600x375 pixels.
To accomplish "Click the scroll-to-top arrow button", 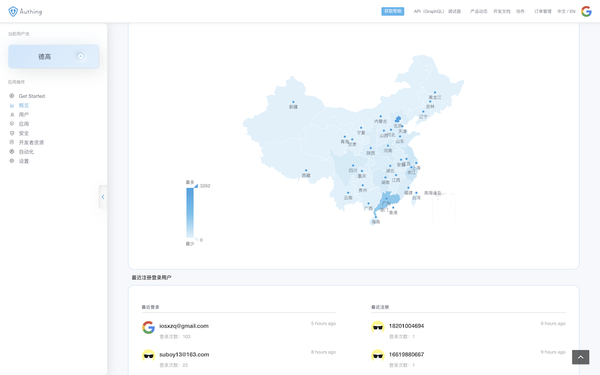I will pyautogui.click(x=580, y=357).
